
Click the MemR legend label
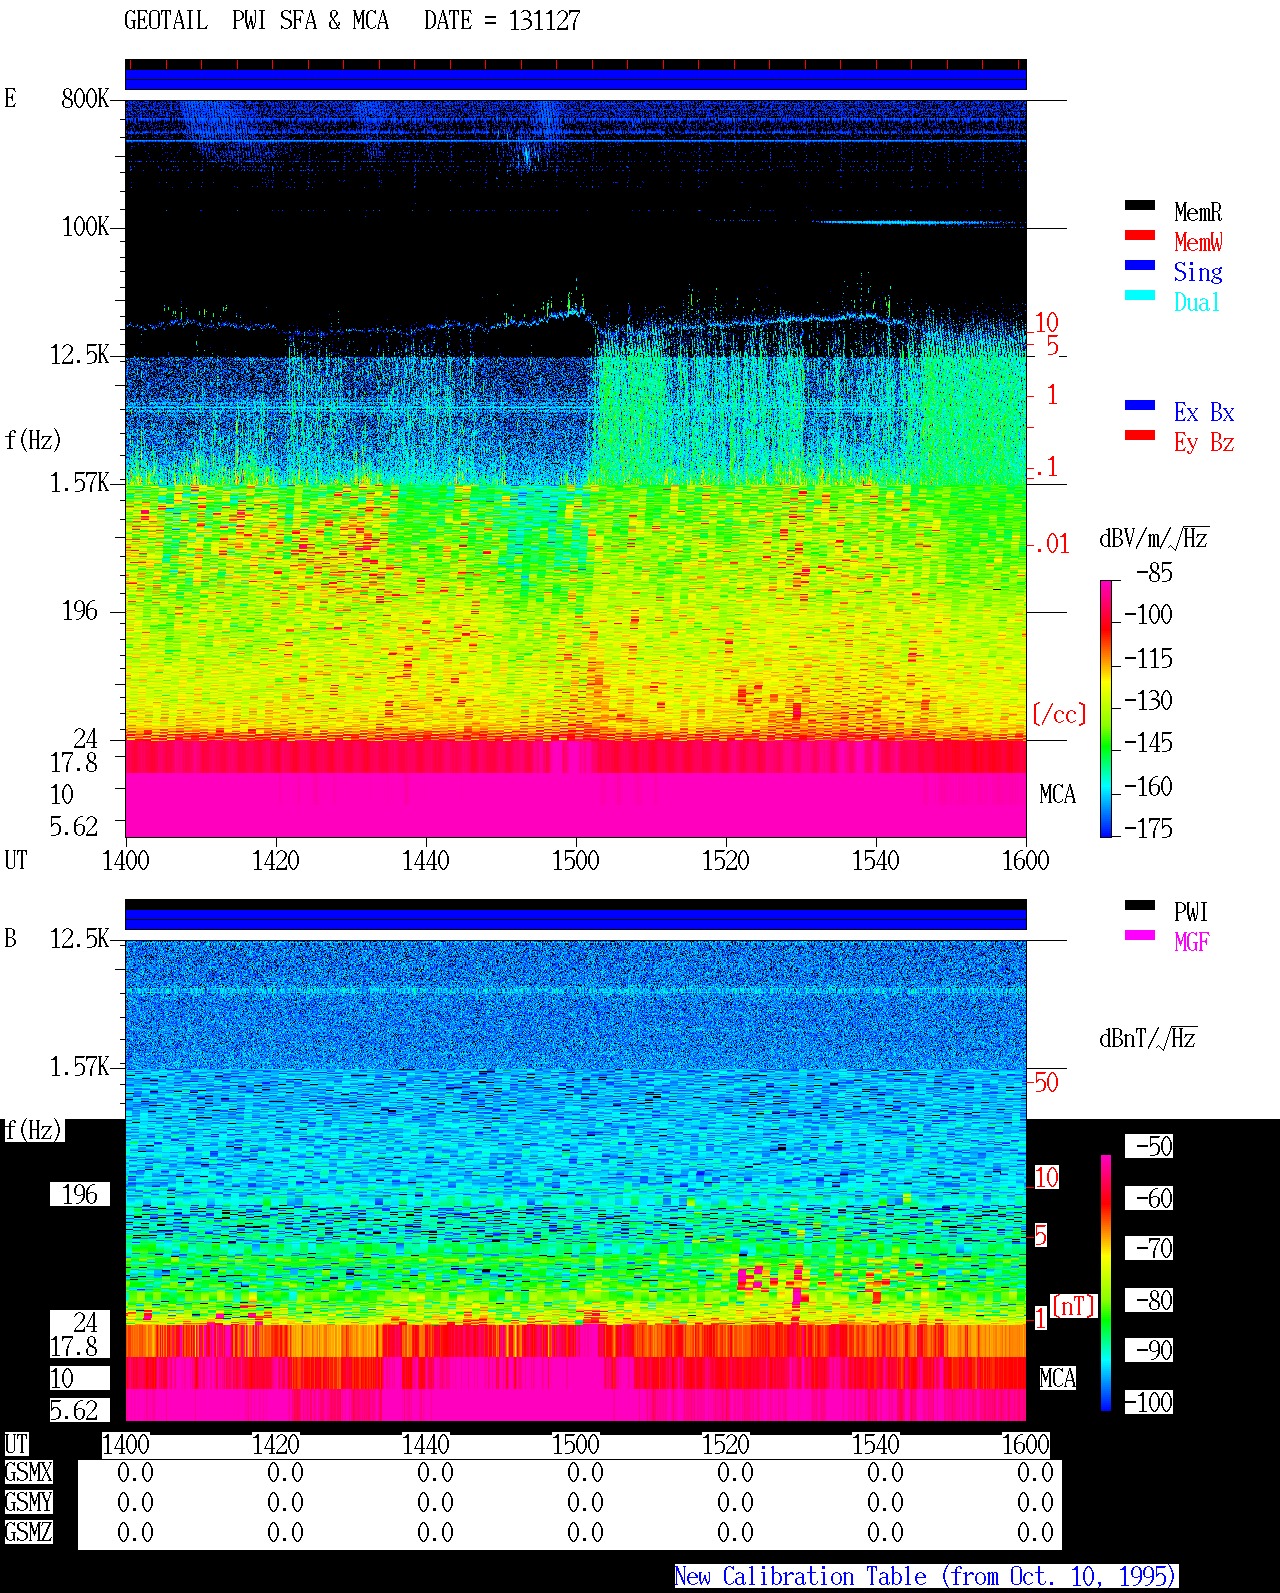click(x=1198, y=212)
